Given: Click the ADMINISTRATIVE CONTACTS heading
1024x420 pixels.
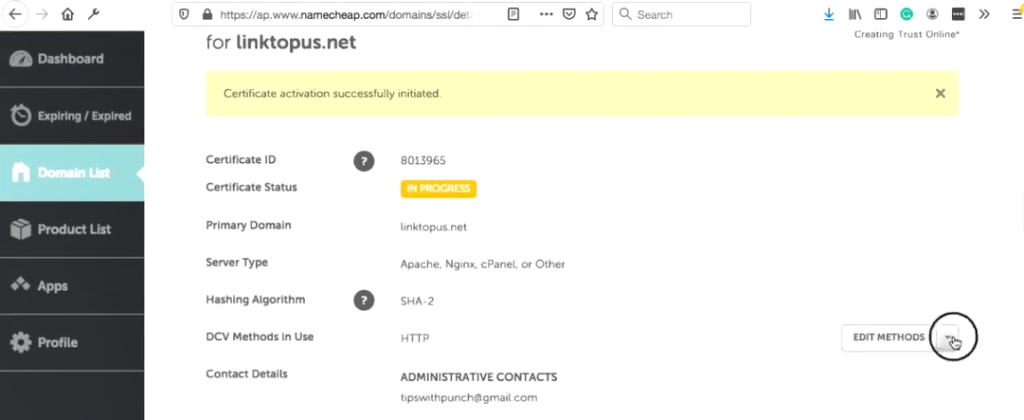Looking at the screenshot, I should pyautogui.click(x=479, y=378).
